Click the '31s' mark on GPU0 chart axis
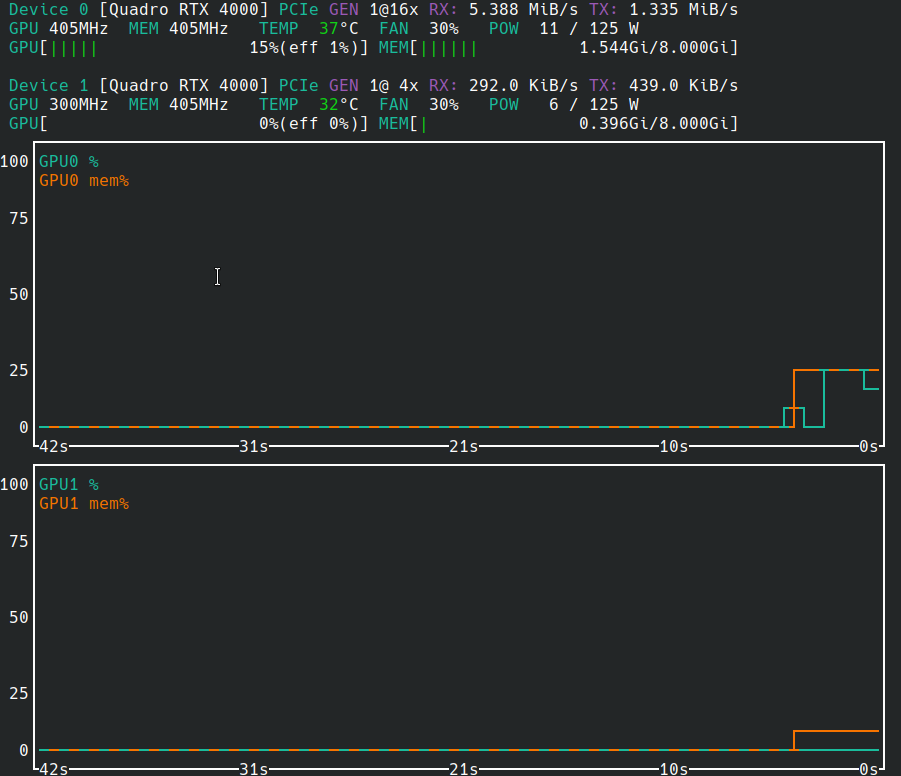Viewport: 901px width, 776px height. click(253, 447)
